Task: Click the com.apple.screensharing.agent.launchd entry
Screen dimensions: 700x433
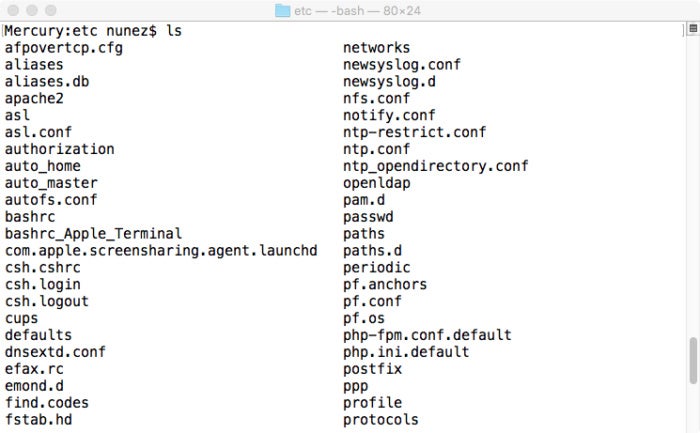Action: (161, 251)
